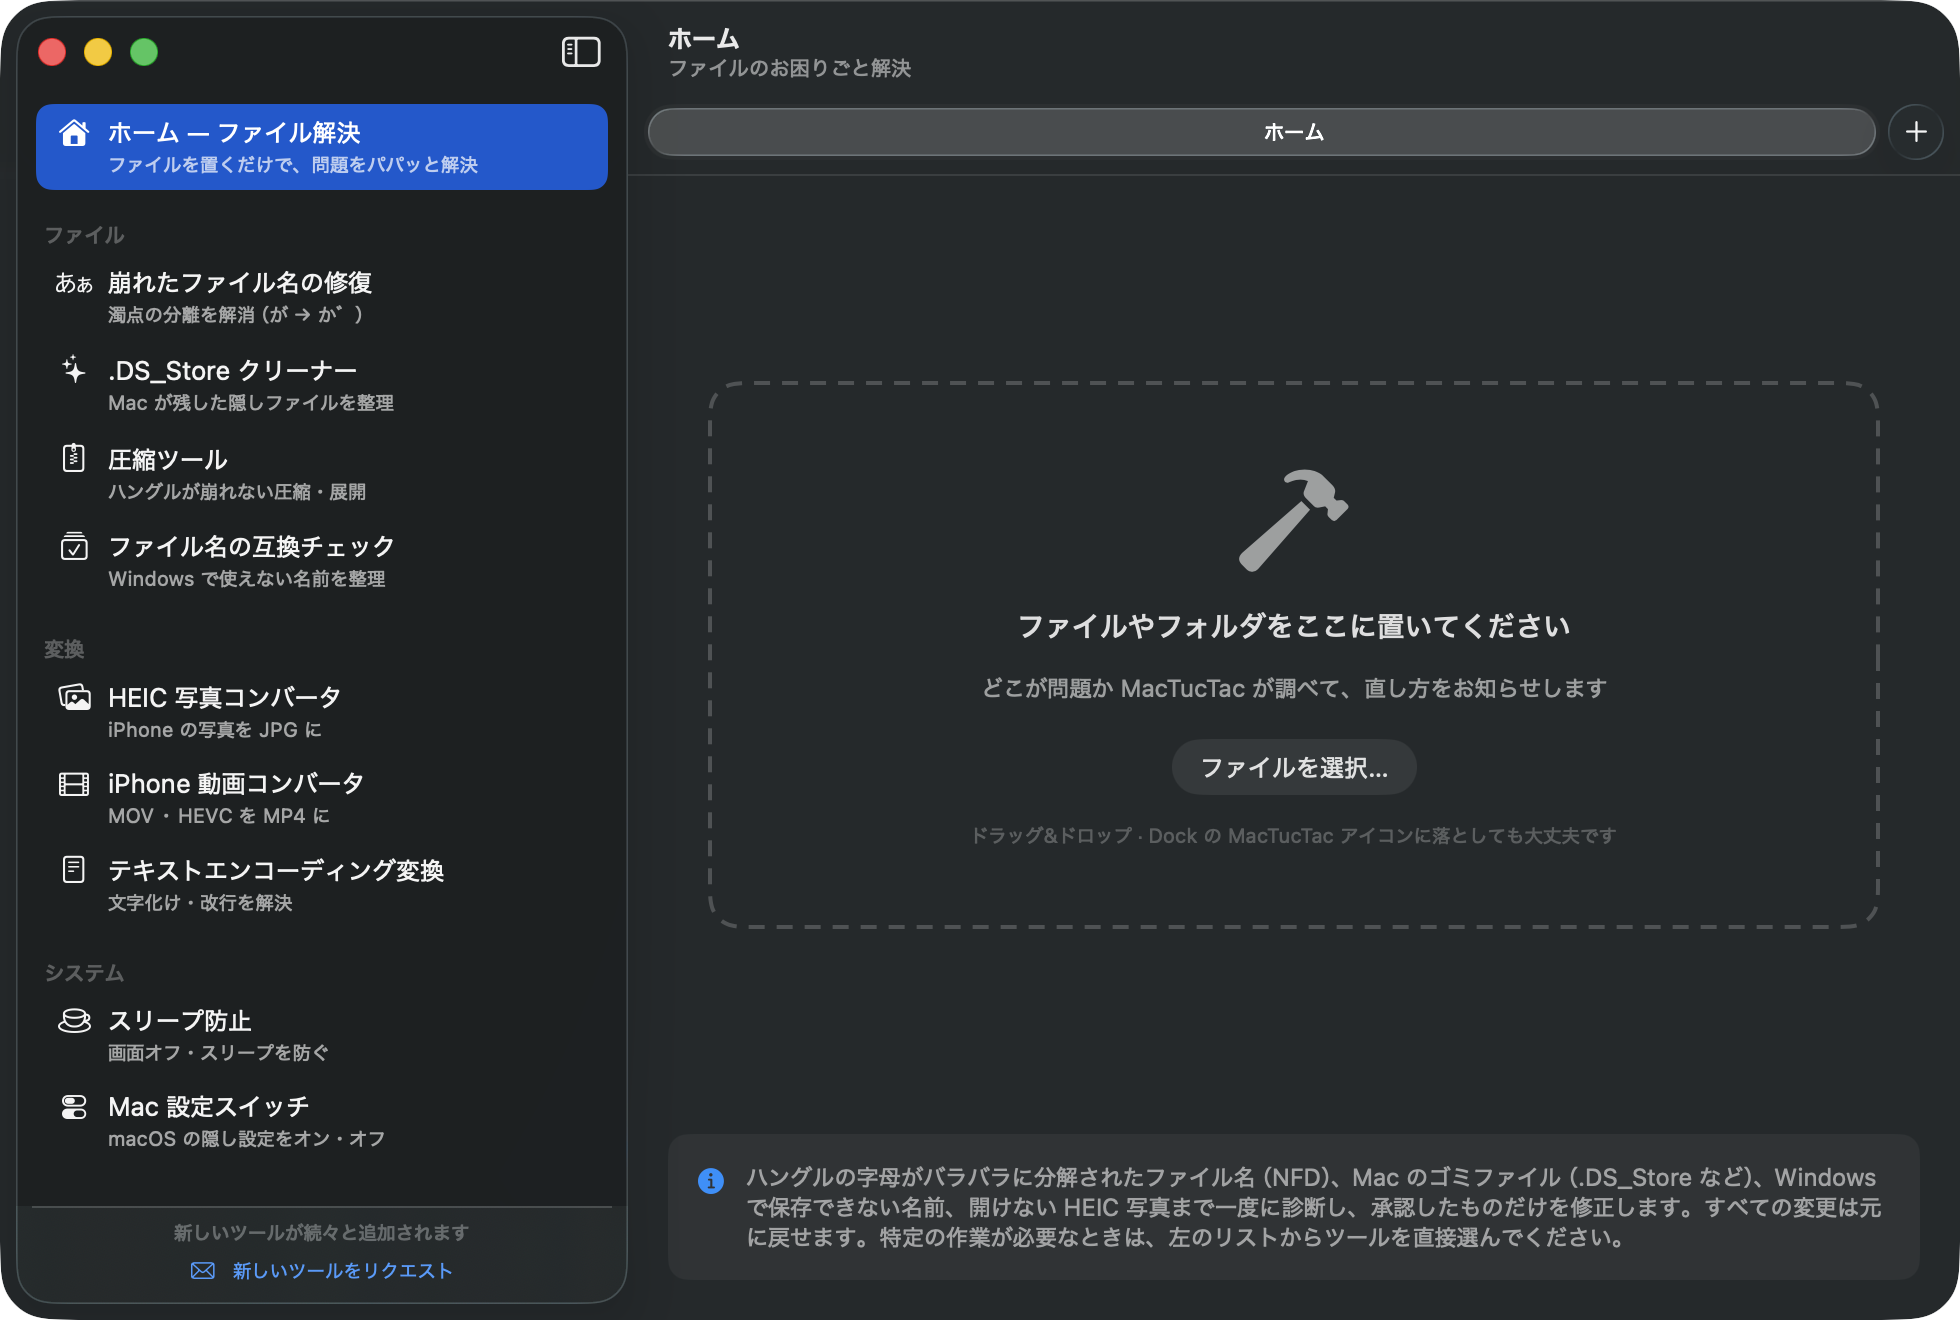Open the Mac 設定スイッチ tool
Viewport: 1960px width, 1320px height.
coord(322,1121)
